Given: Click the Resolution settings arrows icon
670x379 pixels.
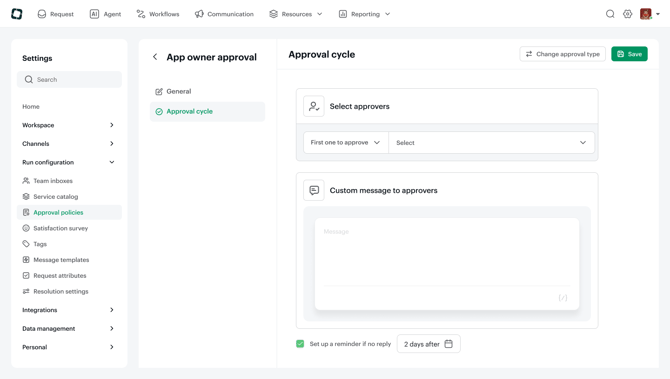Looking at the screenshot, I should [26, 291].
